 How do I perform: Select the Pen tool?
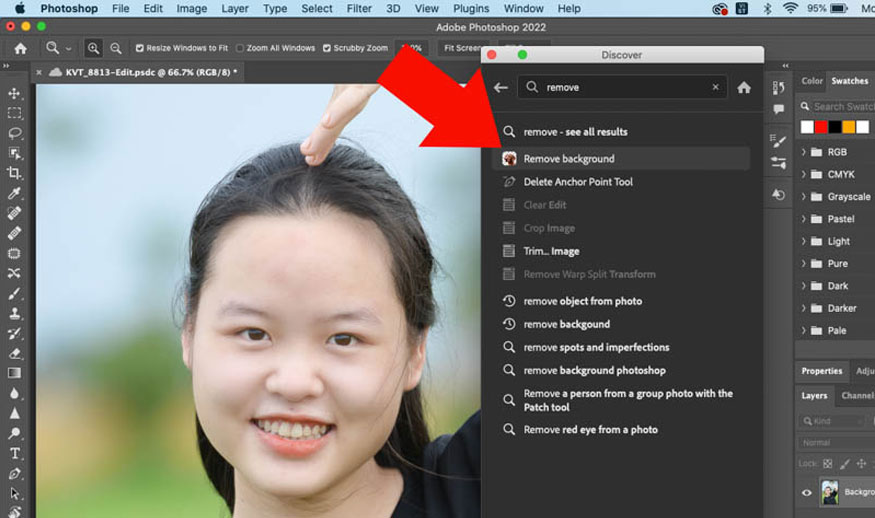click(x=15, y=473)
